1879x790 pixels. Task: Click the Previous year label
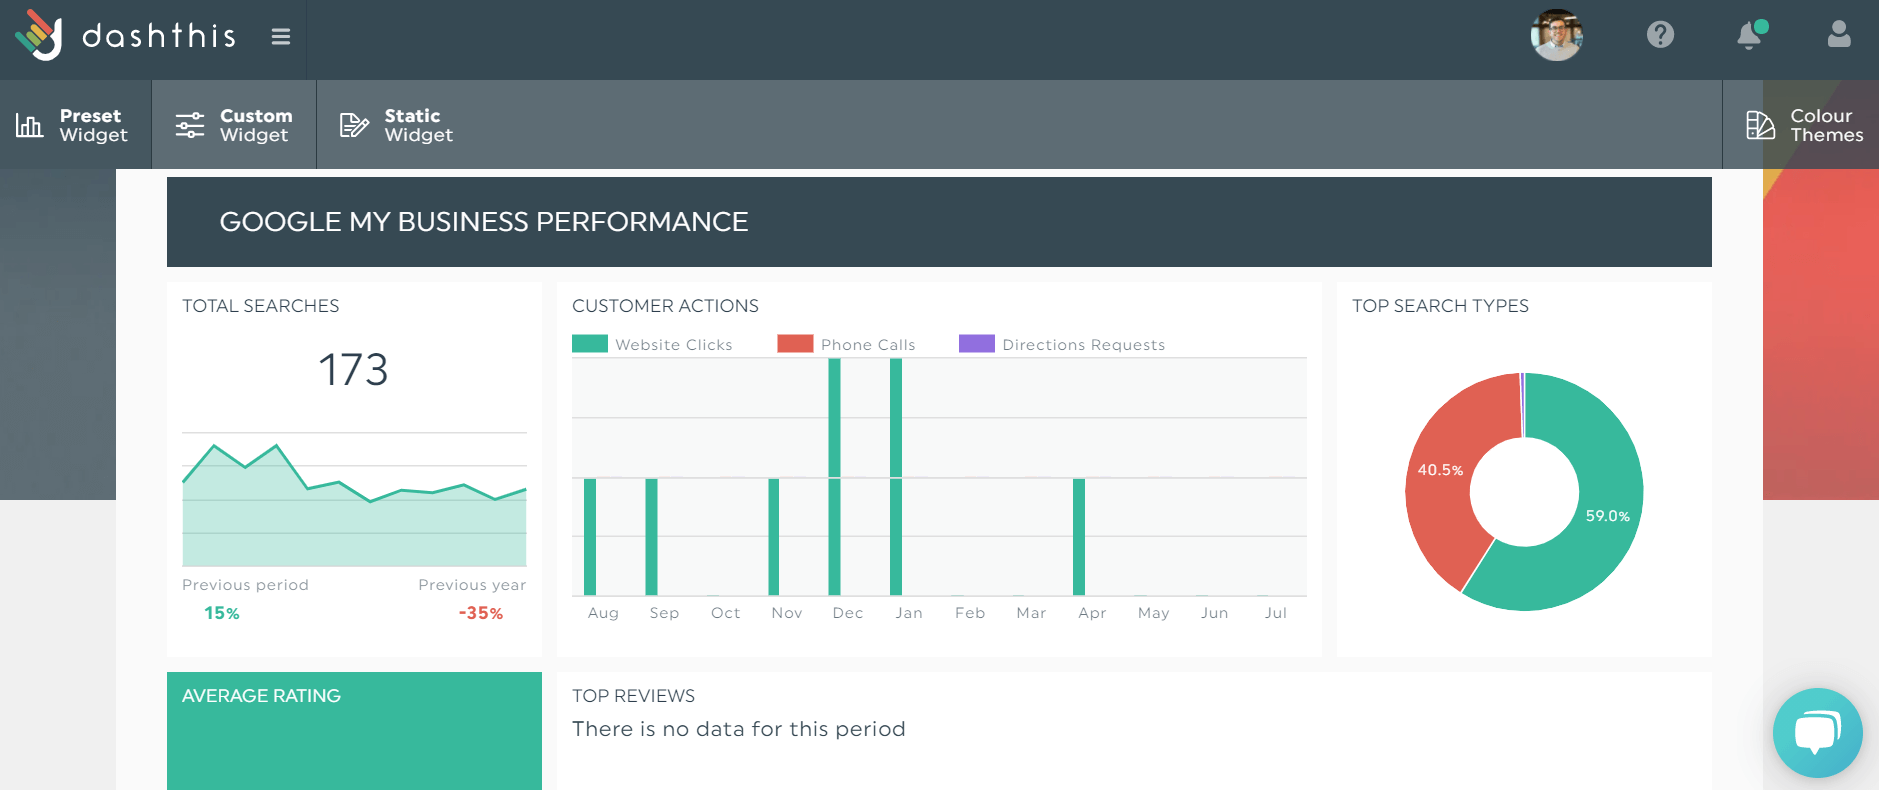(x=472, y=585)
